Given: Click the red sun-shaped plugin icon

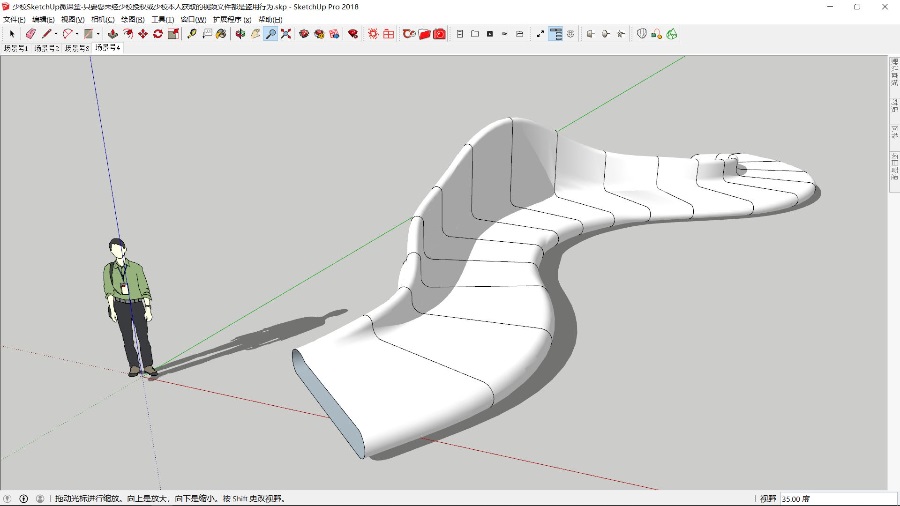Looking at the screenshot, I should [373, 34].
